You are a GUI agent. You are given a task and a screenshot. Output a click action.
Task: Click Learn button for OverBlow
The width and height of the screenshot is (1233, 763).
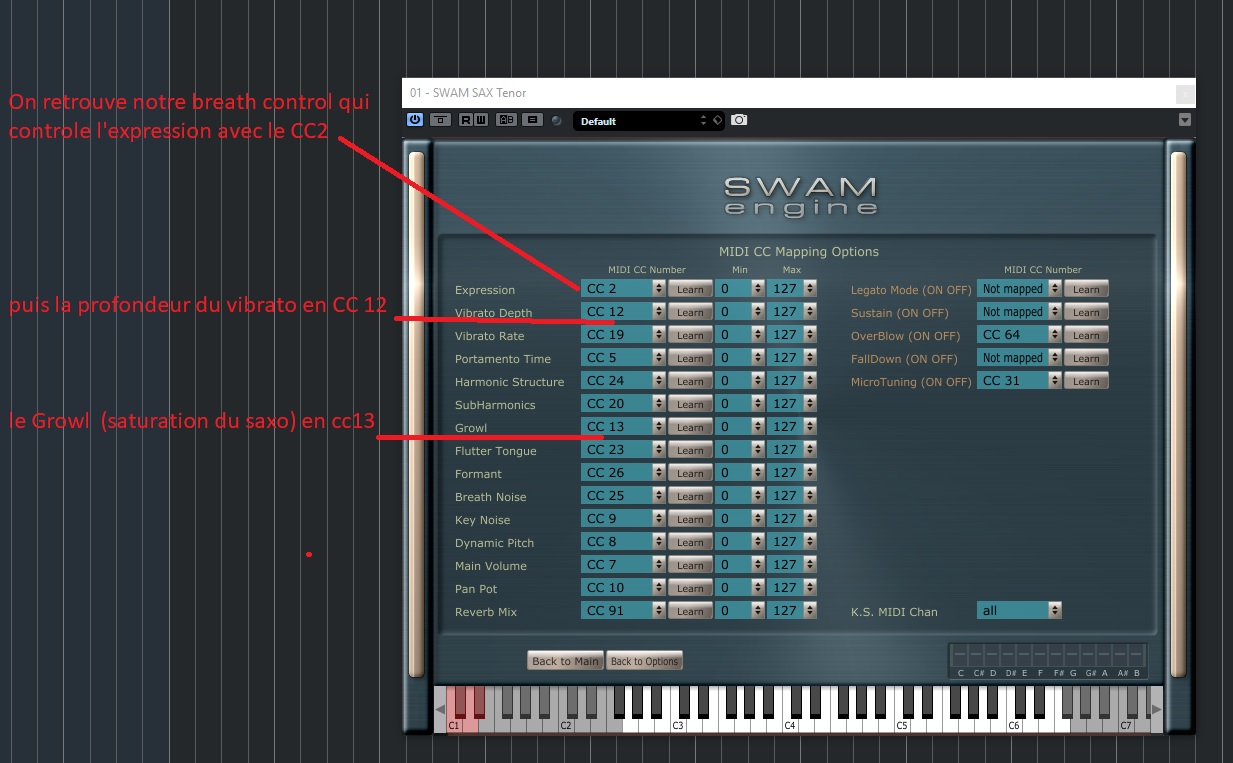(x=1086, y=336)
